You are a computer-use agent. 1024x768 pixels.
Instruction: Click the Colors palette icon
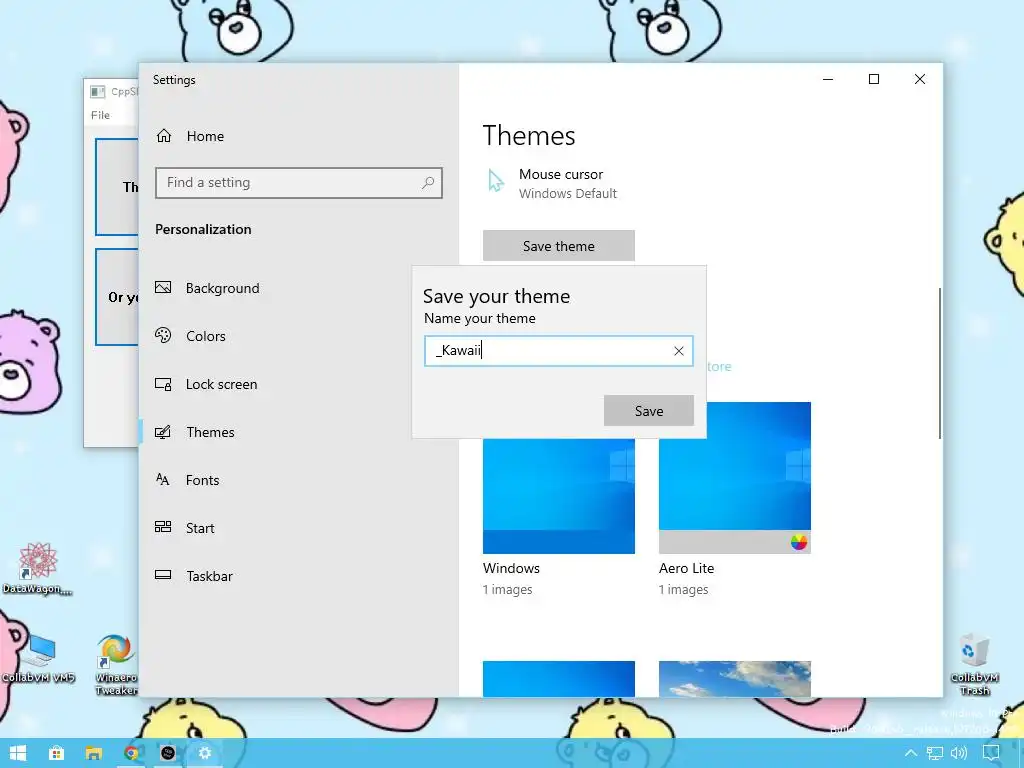(x=163, y=335)
